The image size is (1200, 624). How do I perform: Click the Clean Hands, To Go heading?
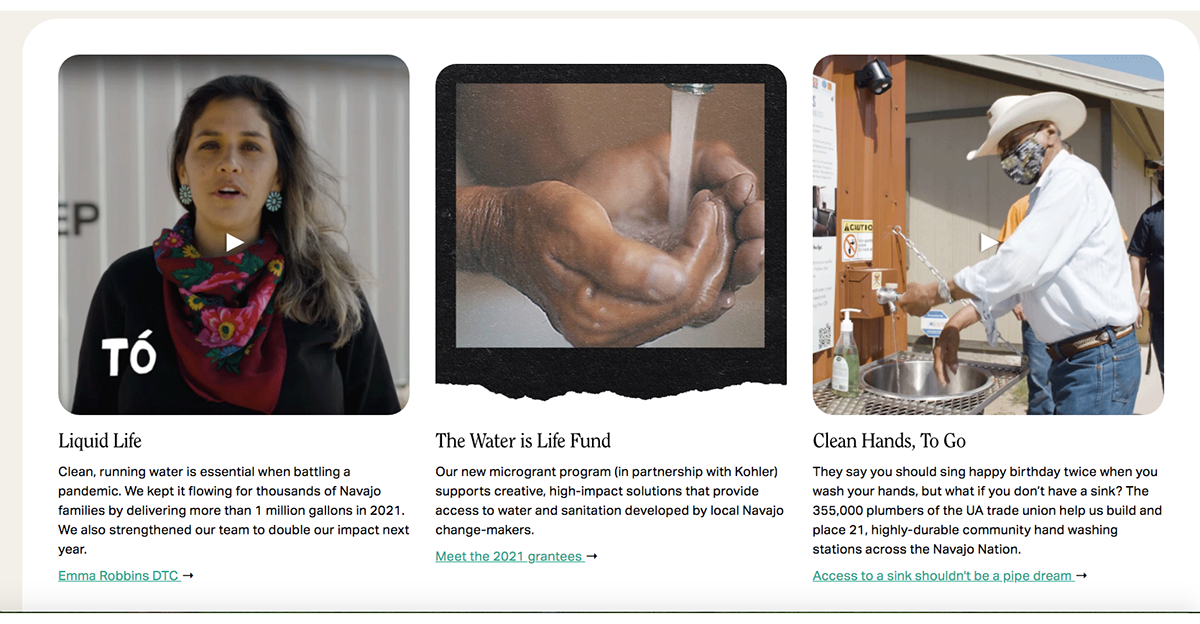889,441
